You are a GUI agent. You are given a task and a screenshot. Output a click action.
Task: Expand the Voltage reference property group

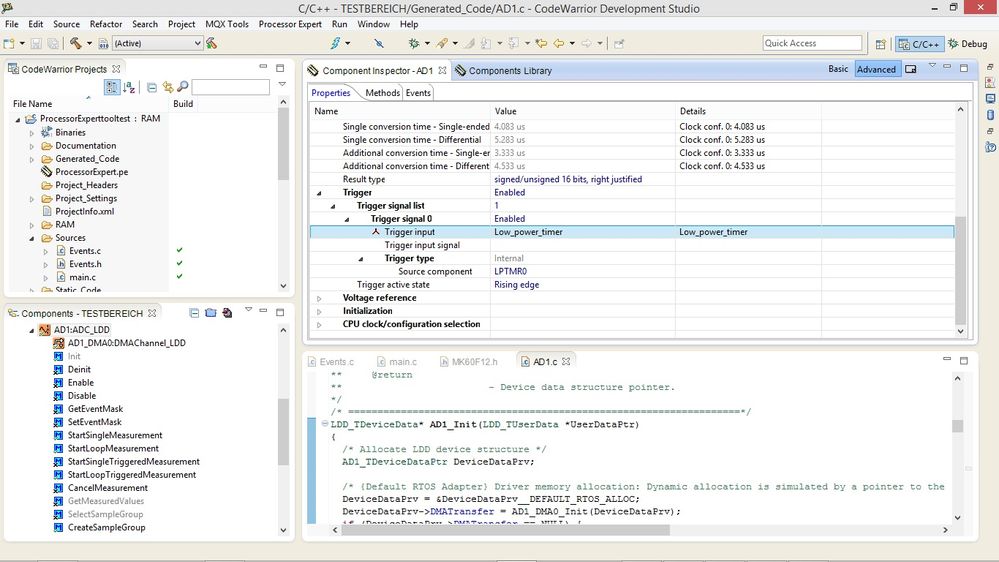(x=319, y=298)
